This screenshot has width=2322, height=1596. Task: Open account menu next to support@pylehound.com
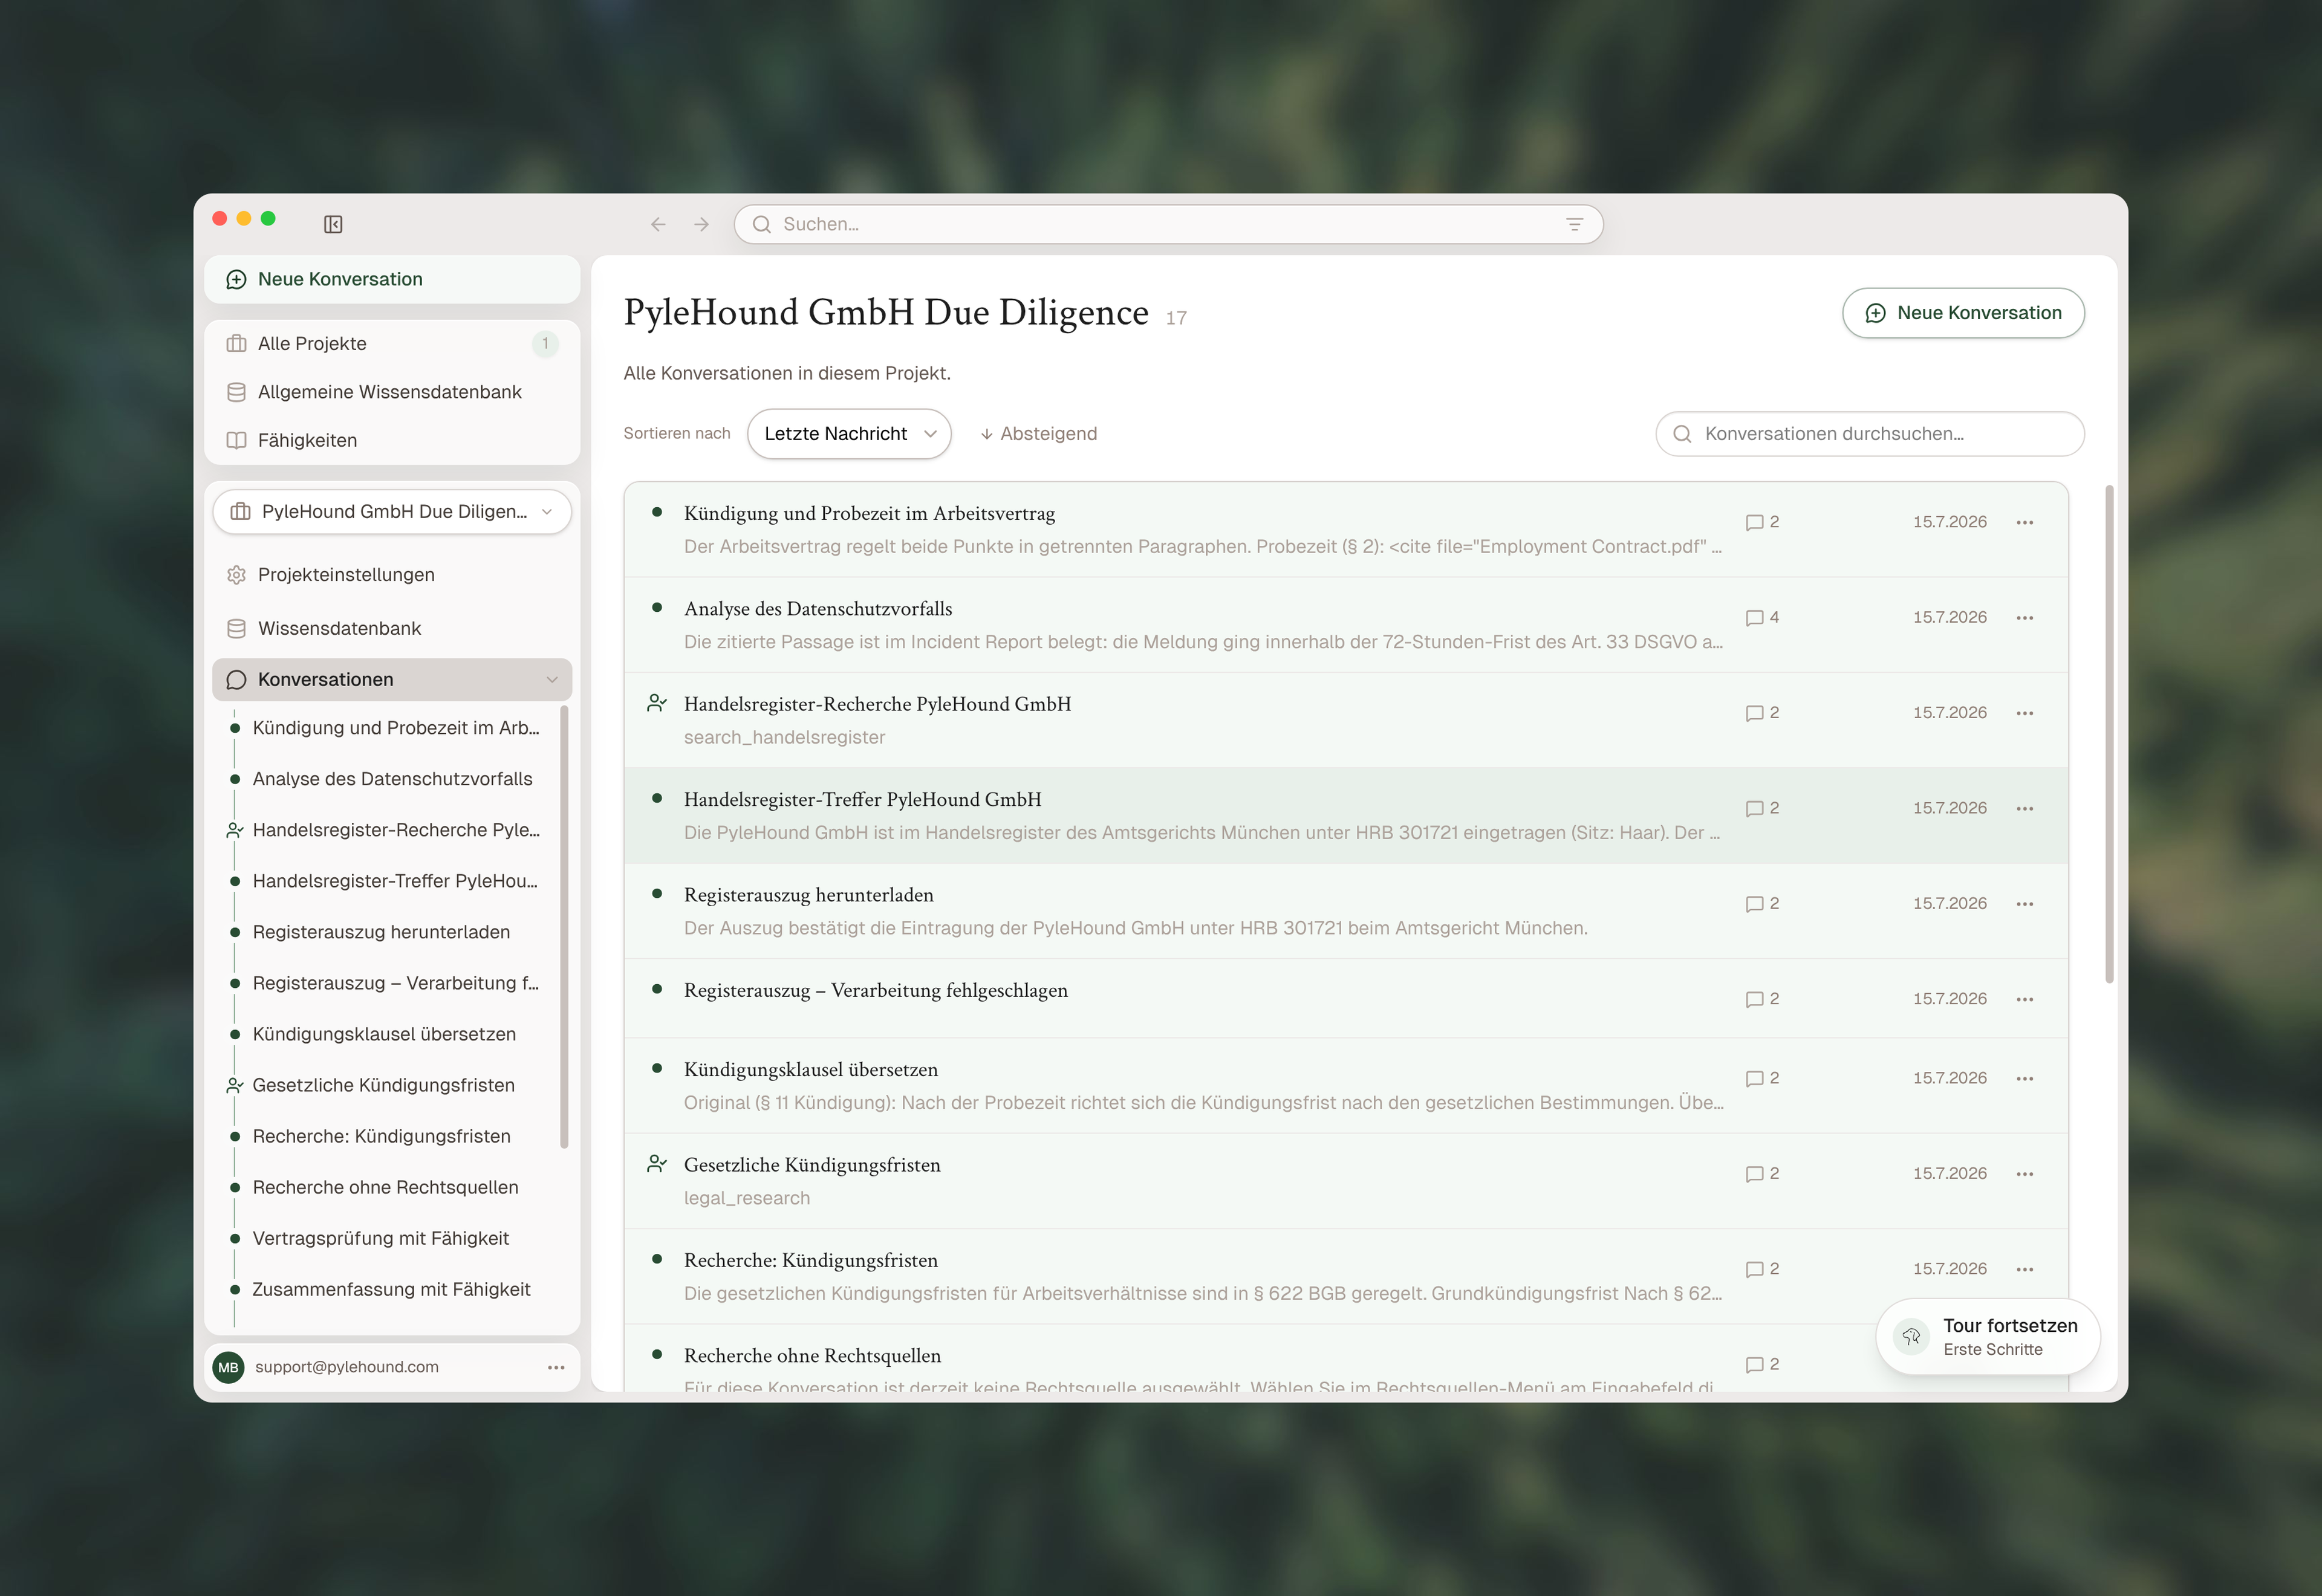pos(556,1367)
